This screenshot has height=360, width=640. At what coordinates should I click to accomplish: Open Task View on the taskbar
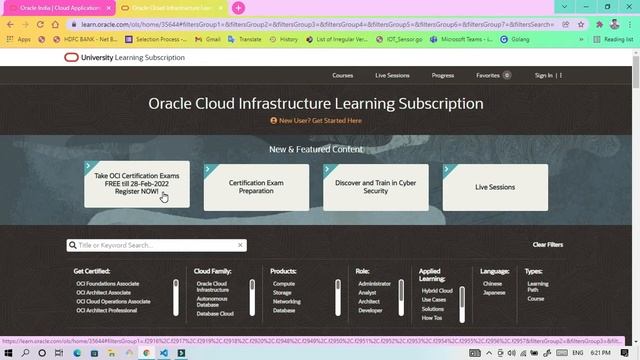(59, 353)
